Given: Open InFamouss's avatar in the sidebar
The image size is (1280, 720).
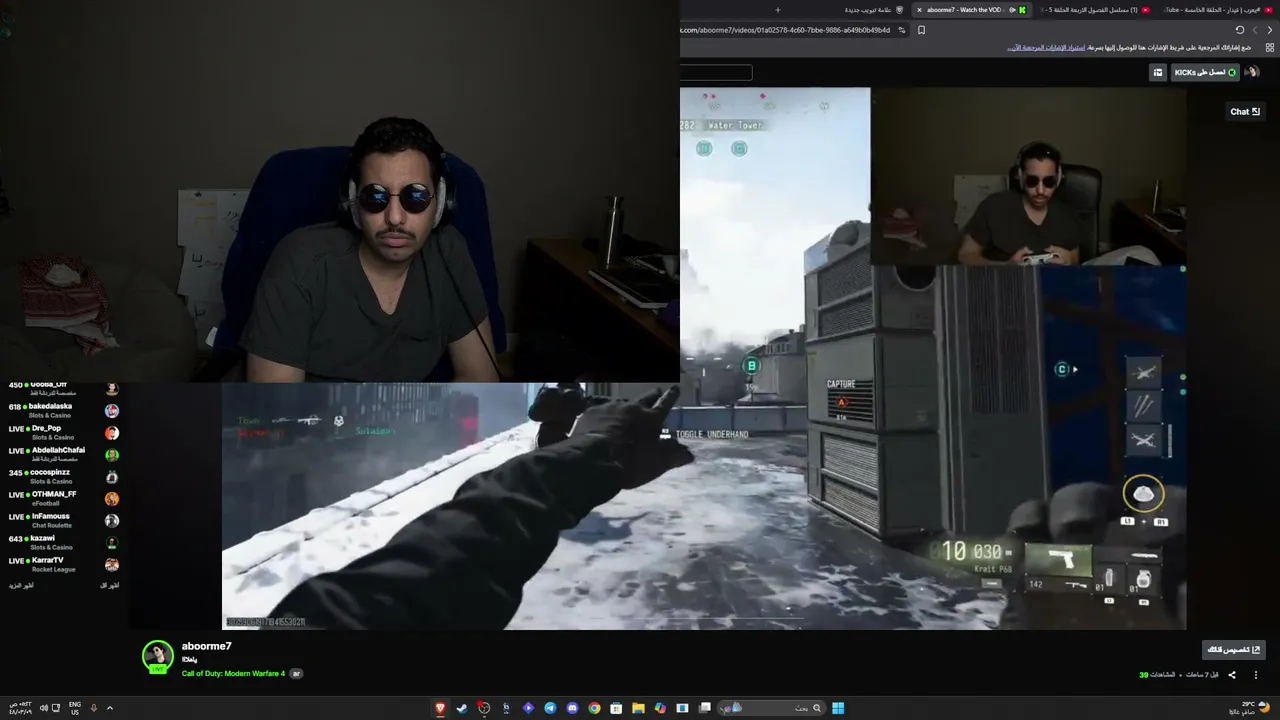Looking at the screenshot, I should [112, 521].
